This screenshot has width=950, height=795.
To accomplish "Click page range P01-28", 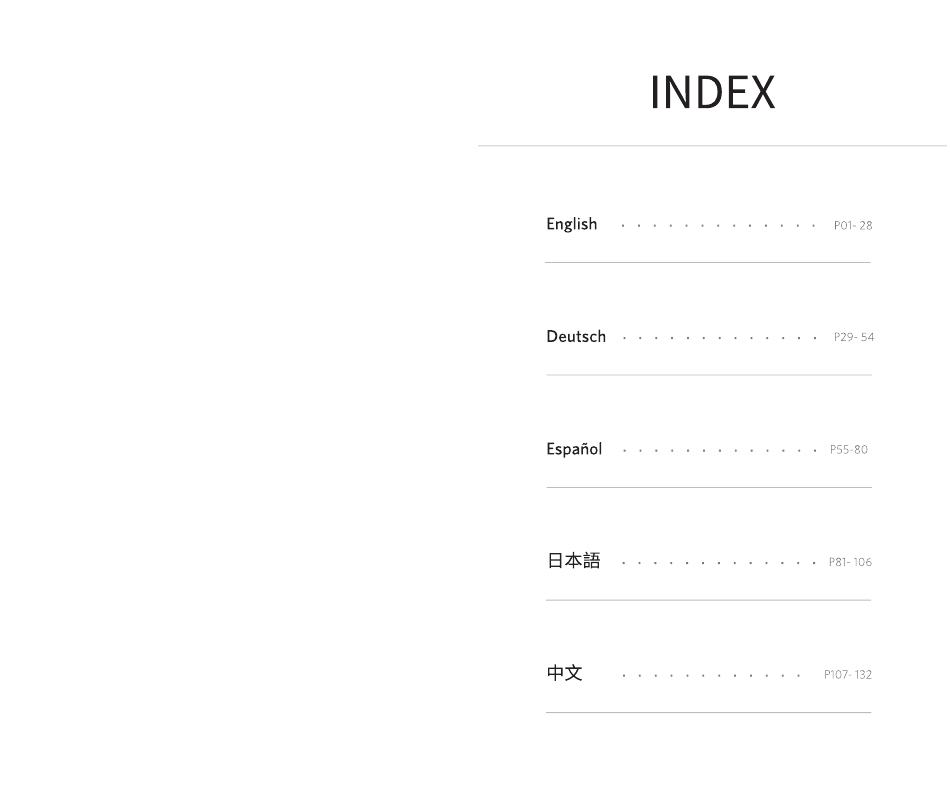I will click(853, 225).
